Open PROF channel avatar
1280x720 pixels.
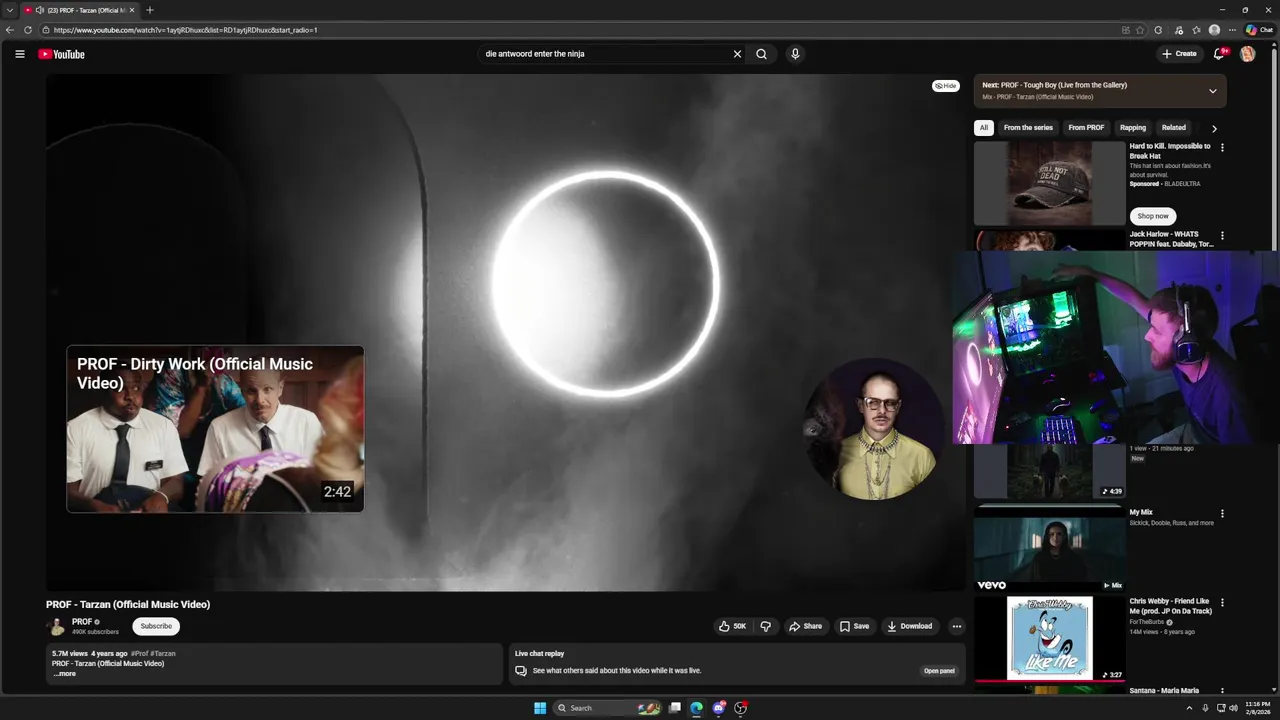[57, 626]
